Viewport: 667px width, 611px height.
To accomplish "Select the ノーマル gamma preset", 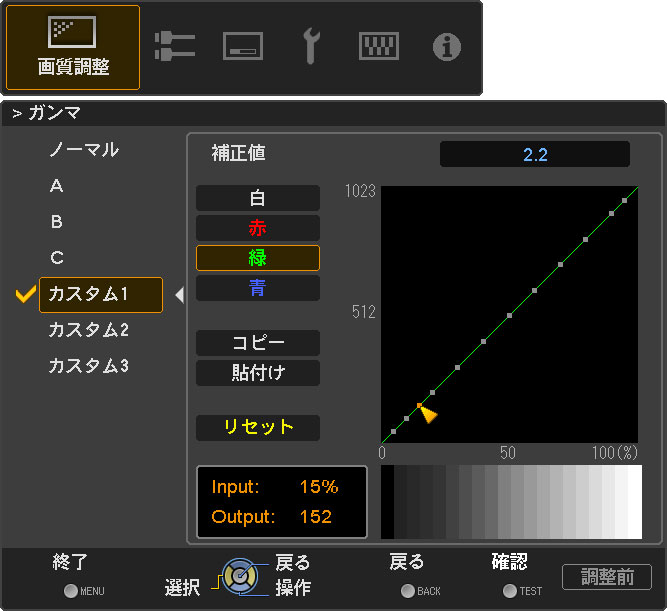I will point(84,150).
